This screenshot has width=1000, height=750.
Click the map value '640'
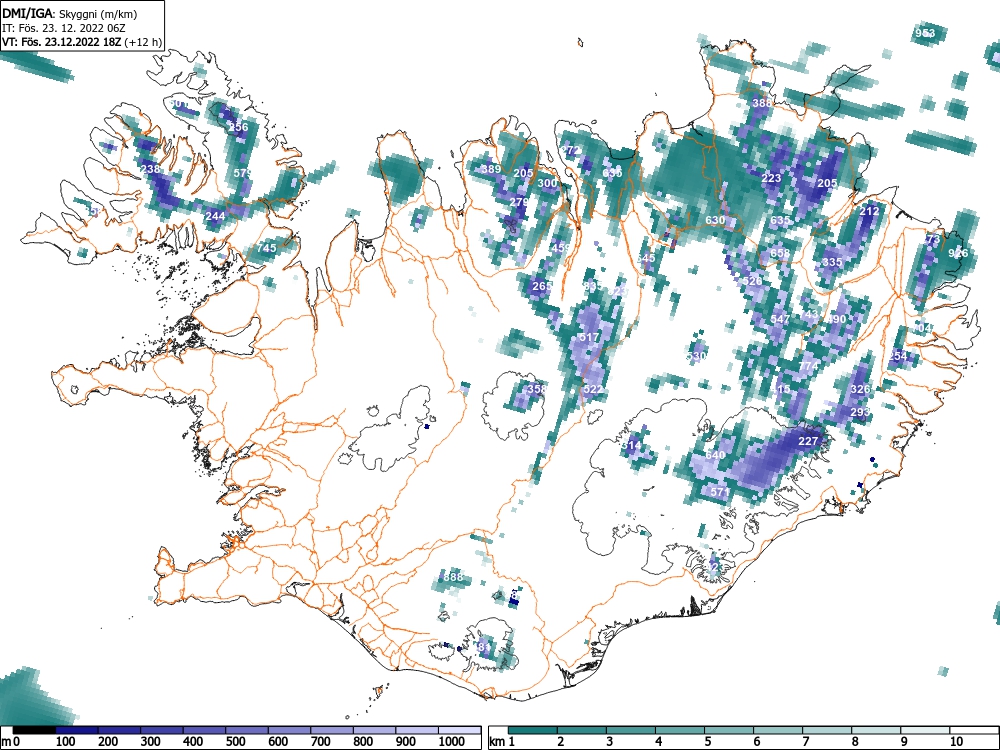[x=715, y=455]
